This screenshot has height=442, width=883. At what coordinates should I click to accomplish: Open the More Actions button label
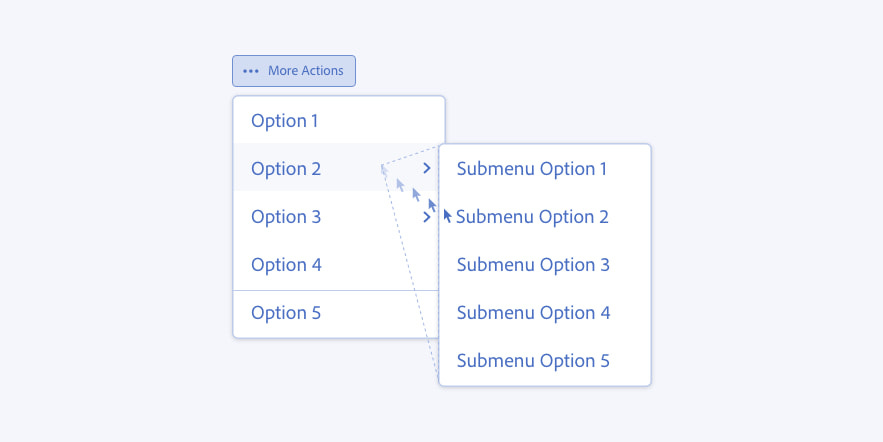coord(305,71)
